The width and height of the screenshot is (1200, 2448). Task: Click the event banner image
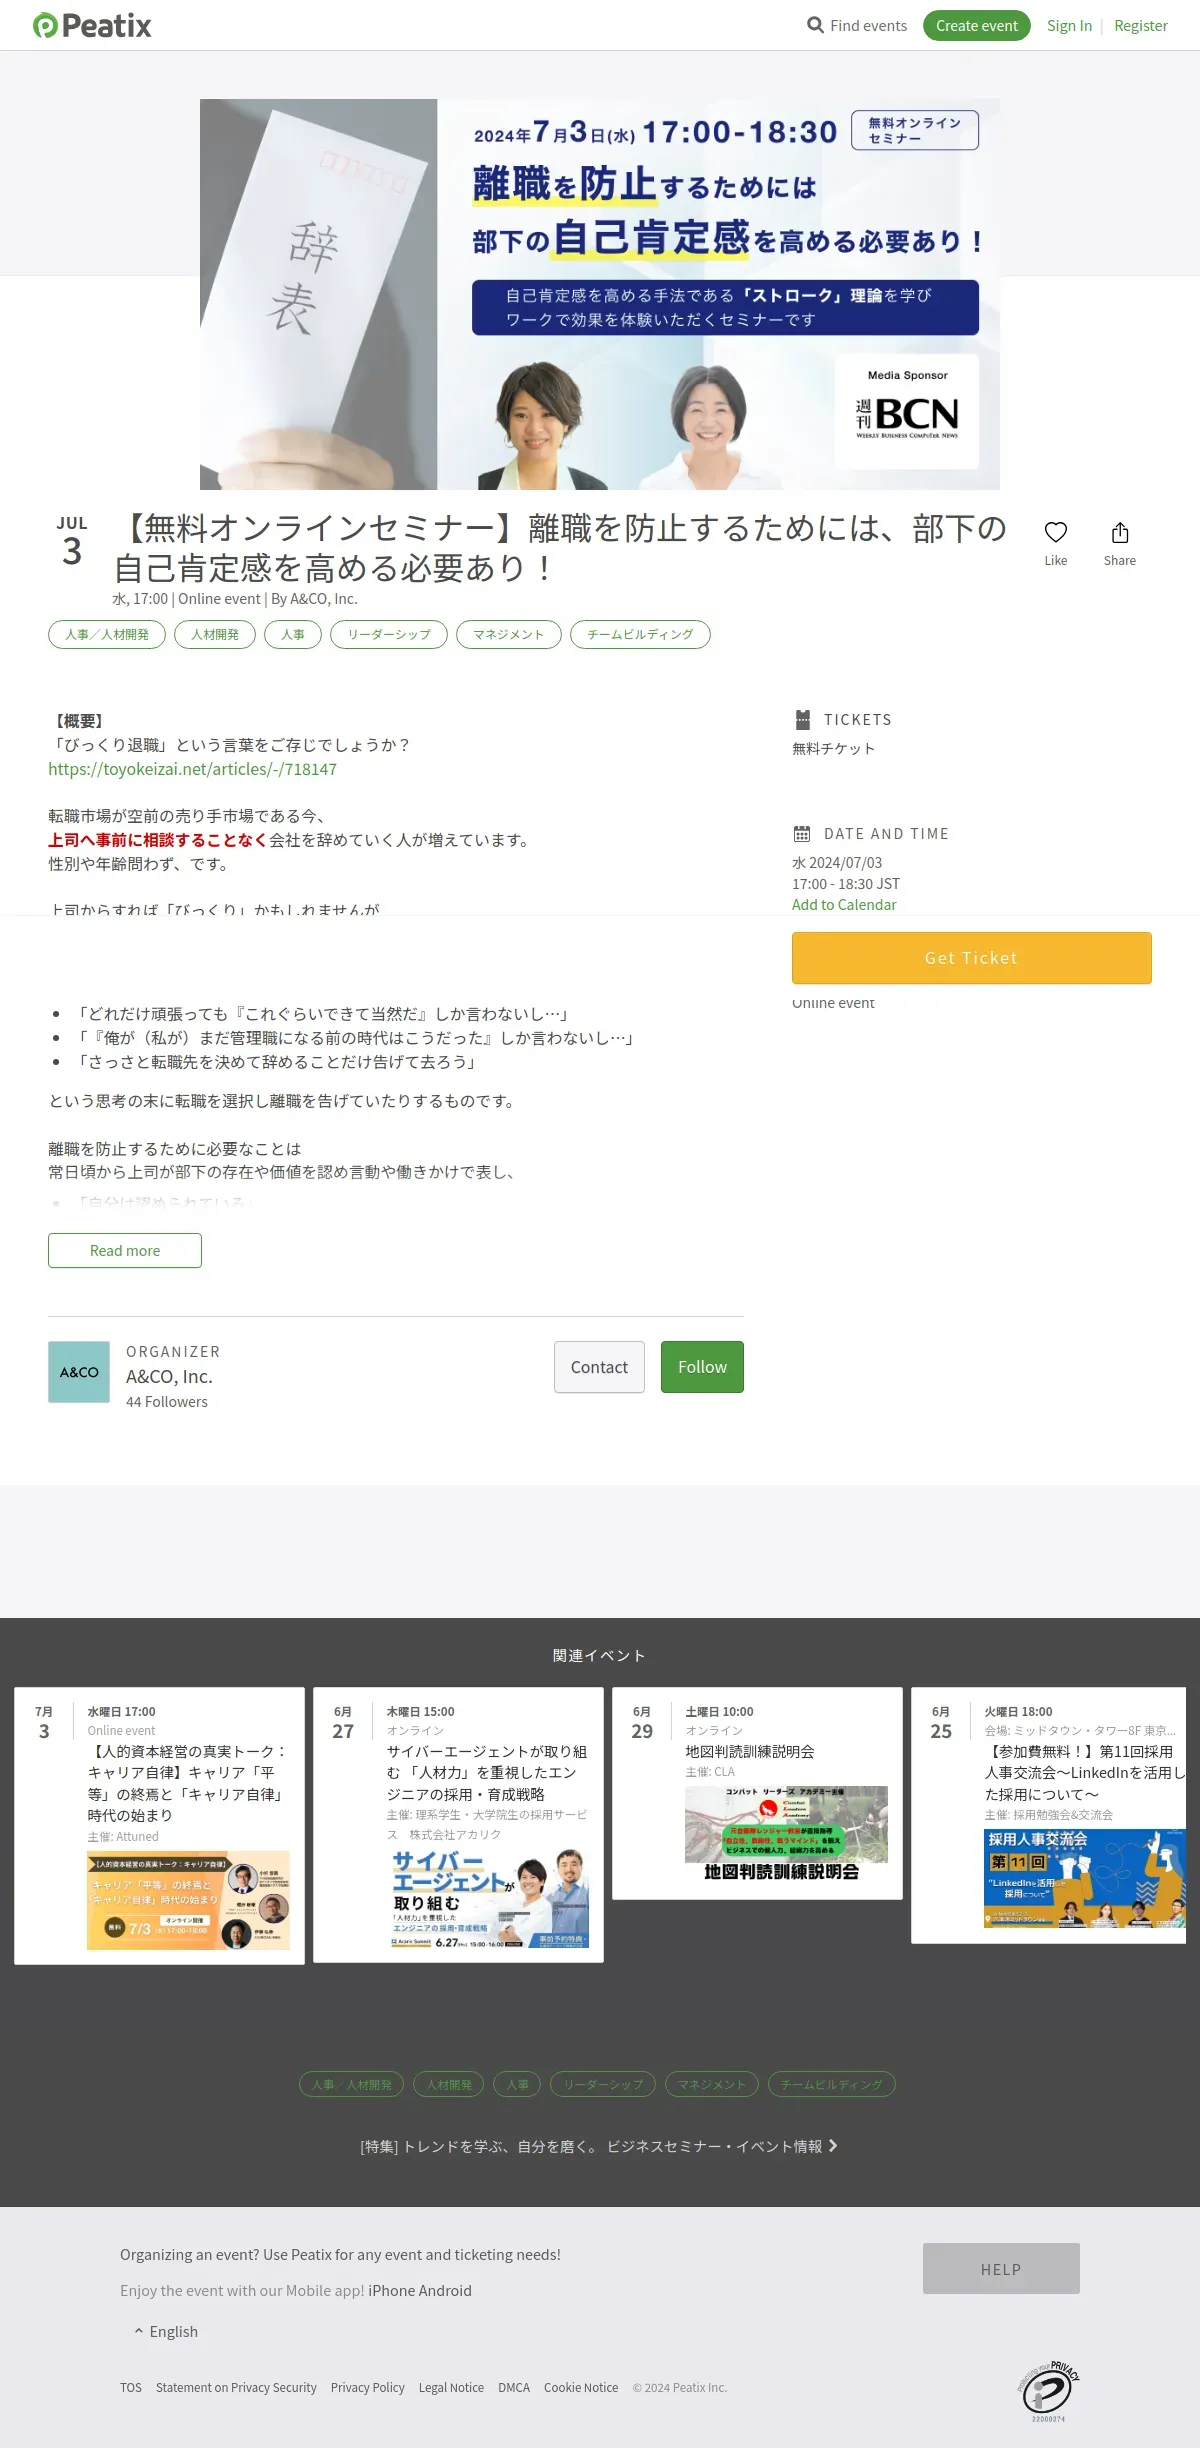[600, 294]
